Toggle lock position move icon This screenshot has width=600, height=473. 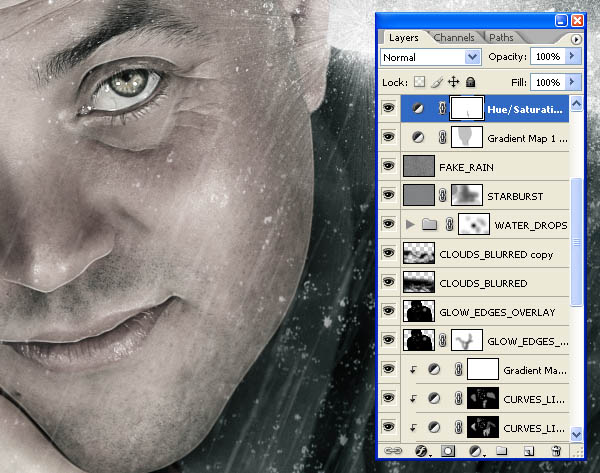click(x=453, y=82)
